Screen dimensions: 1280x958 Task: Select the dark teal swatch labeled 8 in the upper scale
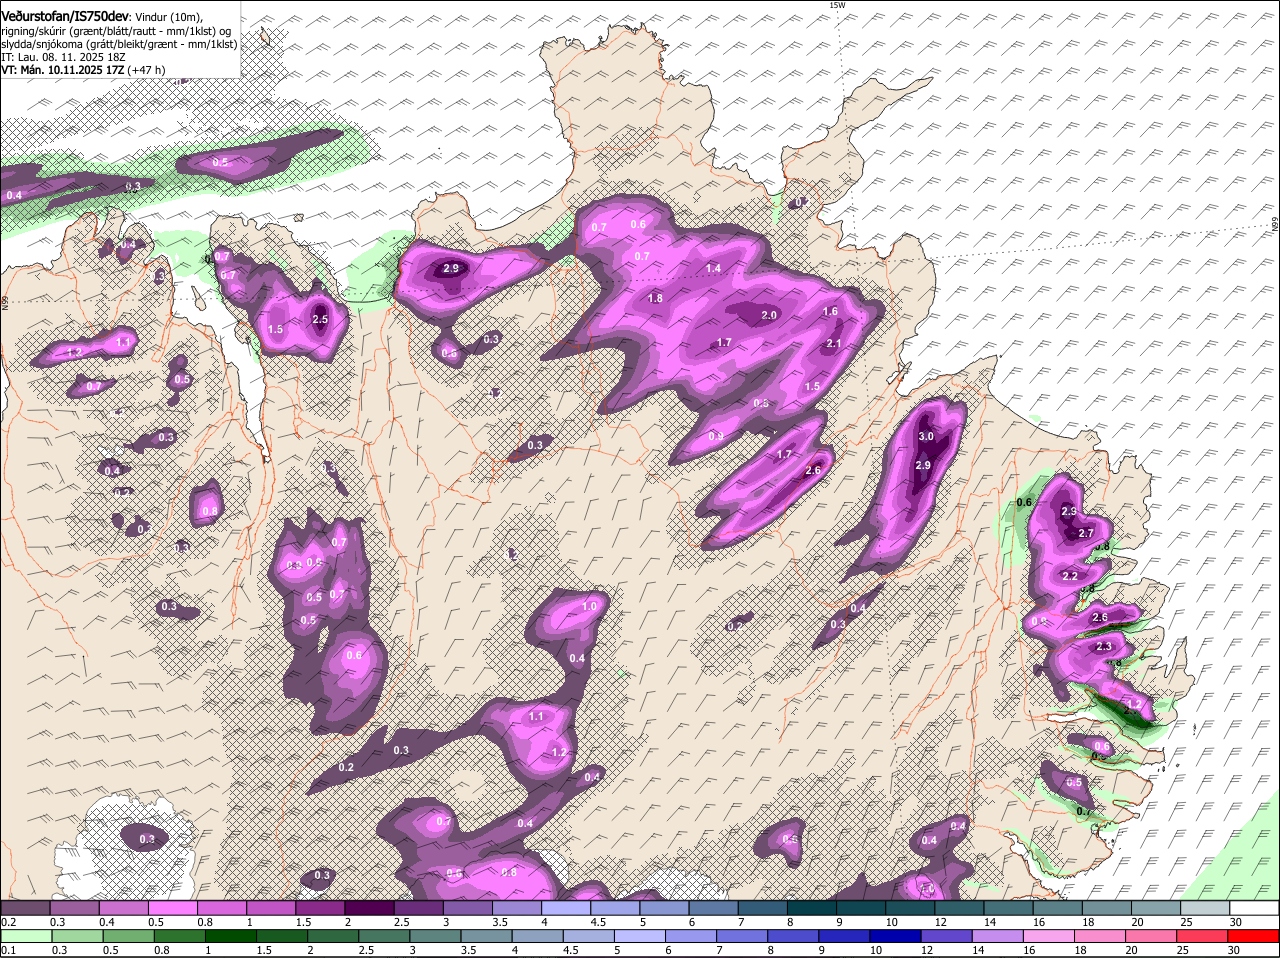click(812, 908)
